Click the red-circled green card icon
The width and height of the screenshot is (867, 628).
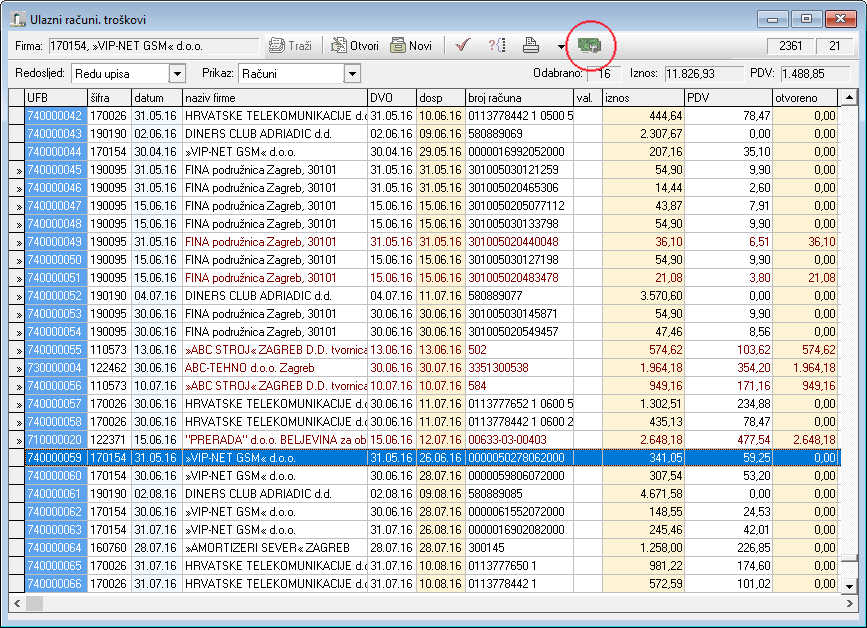pos(589,45)
